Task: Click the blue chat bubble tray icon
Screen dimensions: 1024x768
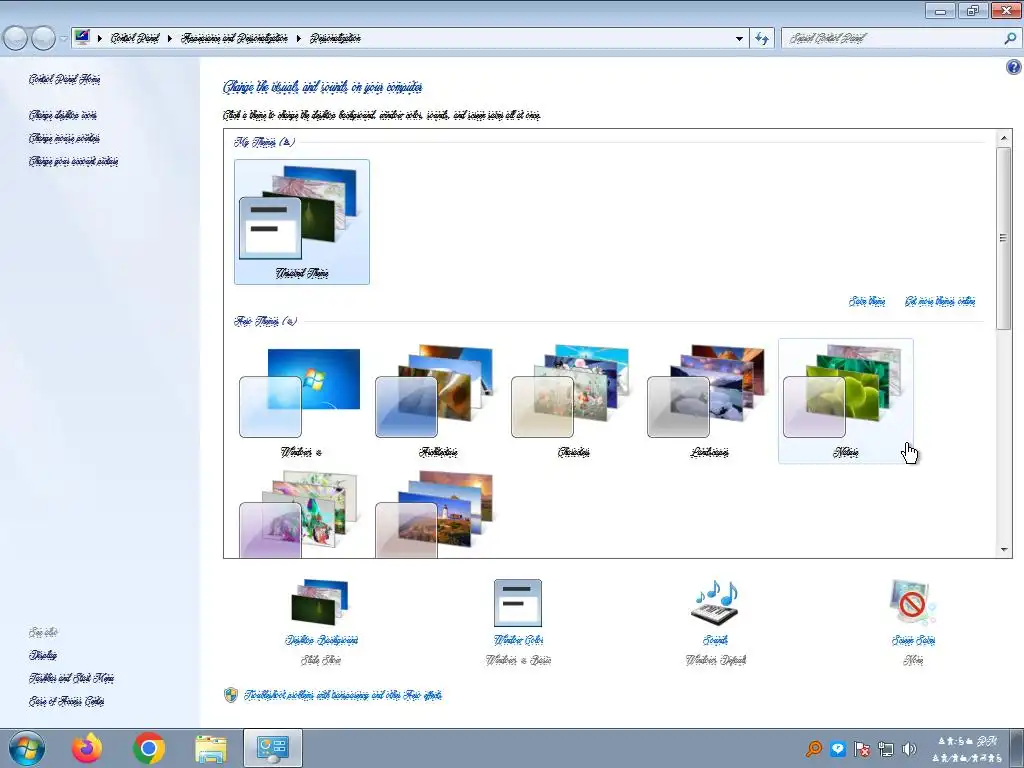Action: pos(837,748)
